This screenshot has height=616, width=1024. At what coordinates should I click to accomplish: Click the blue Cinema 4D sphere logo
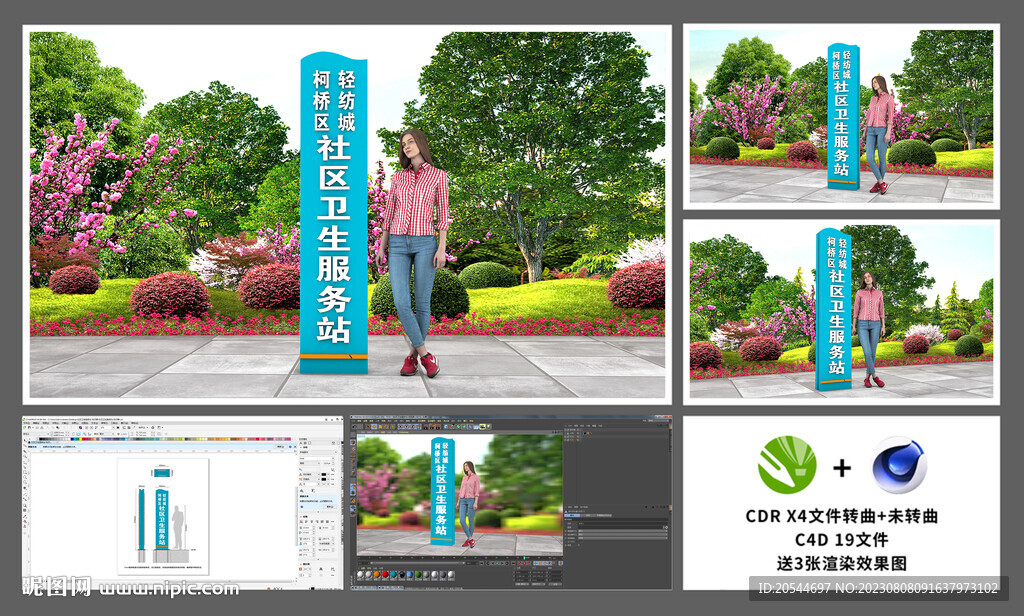tap(899, 466)
